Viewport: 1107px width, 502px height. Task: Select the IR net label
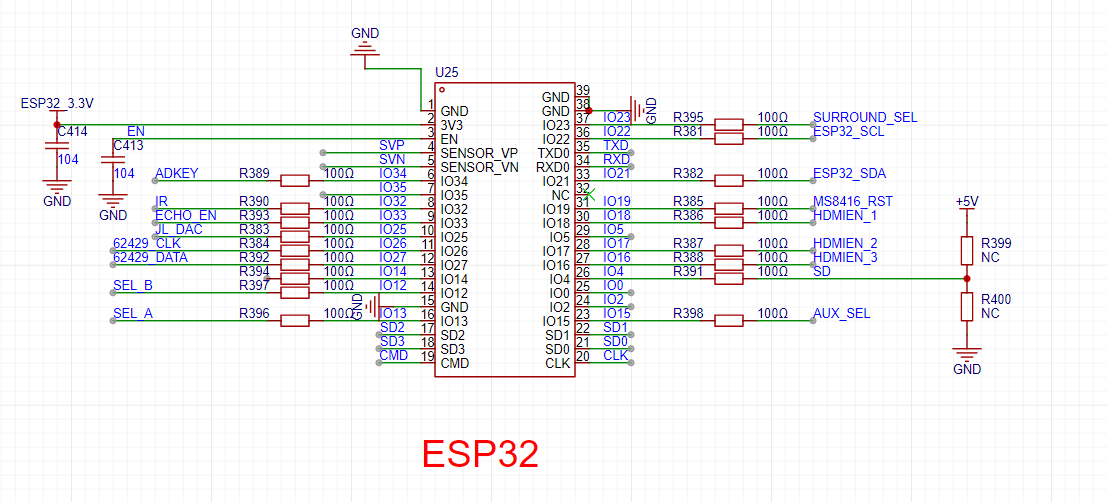coord(160,201)
